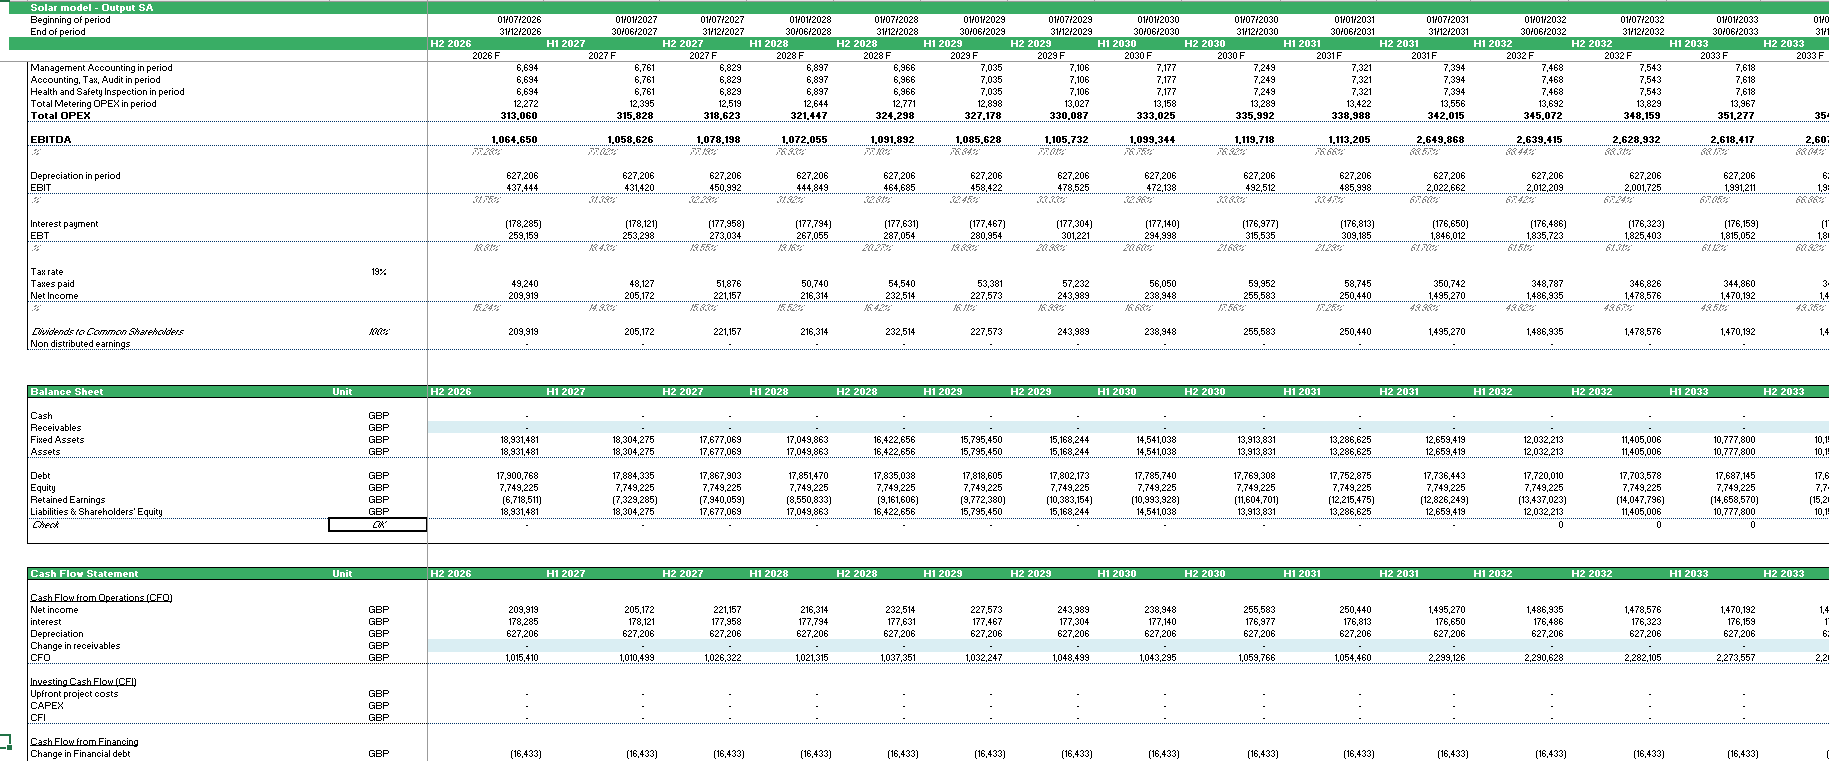The width and height of the screenshot is (1829, 761).
Task: Select the "Debt" row label
Action: (x=40, y=476)
